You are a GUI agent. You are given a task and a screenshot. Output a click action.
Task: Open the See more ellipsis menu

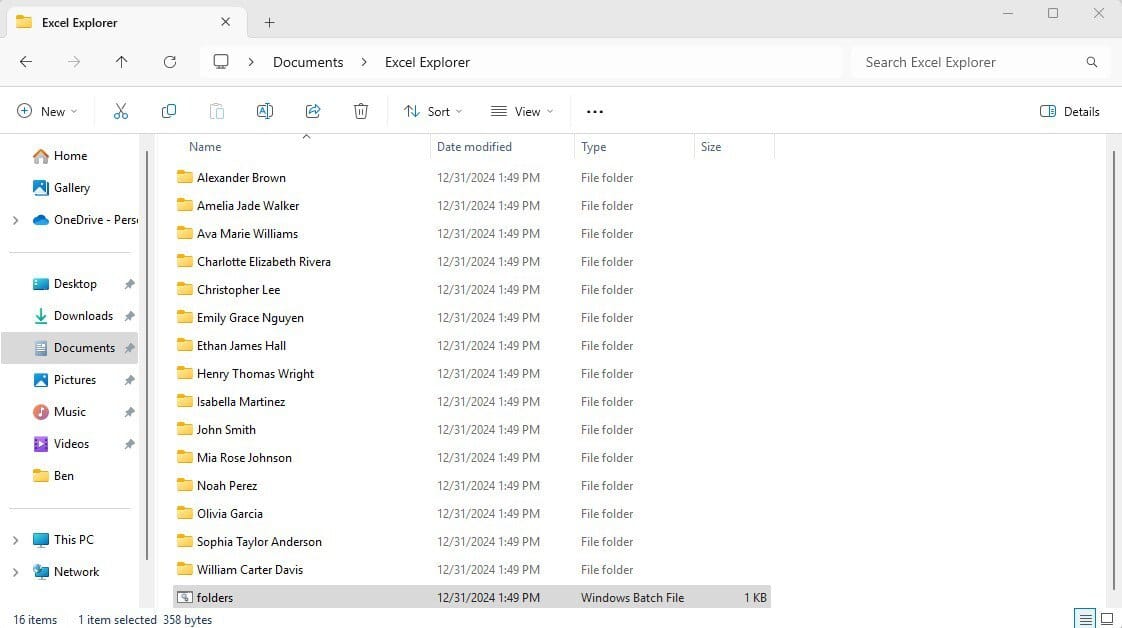tap(594, 111)
